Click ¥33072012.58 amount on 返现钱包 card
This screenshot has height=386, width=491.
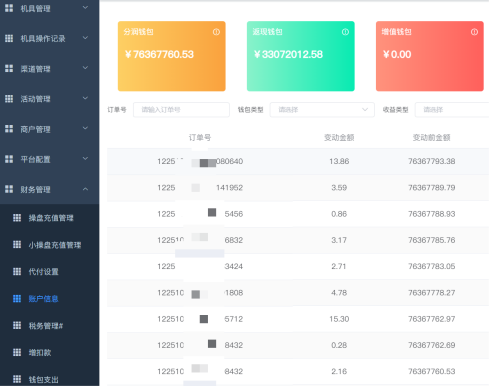coord(288,54)
